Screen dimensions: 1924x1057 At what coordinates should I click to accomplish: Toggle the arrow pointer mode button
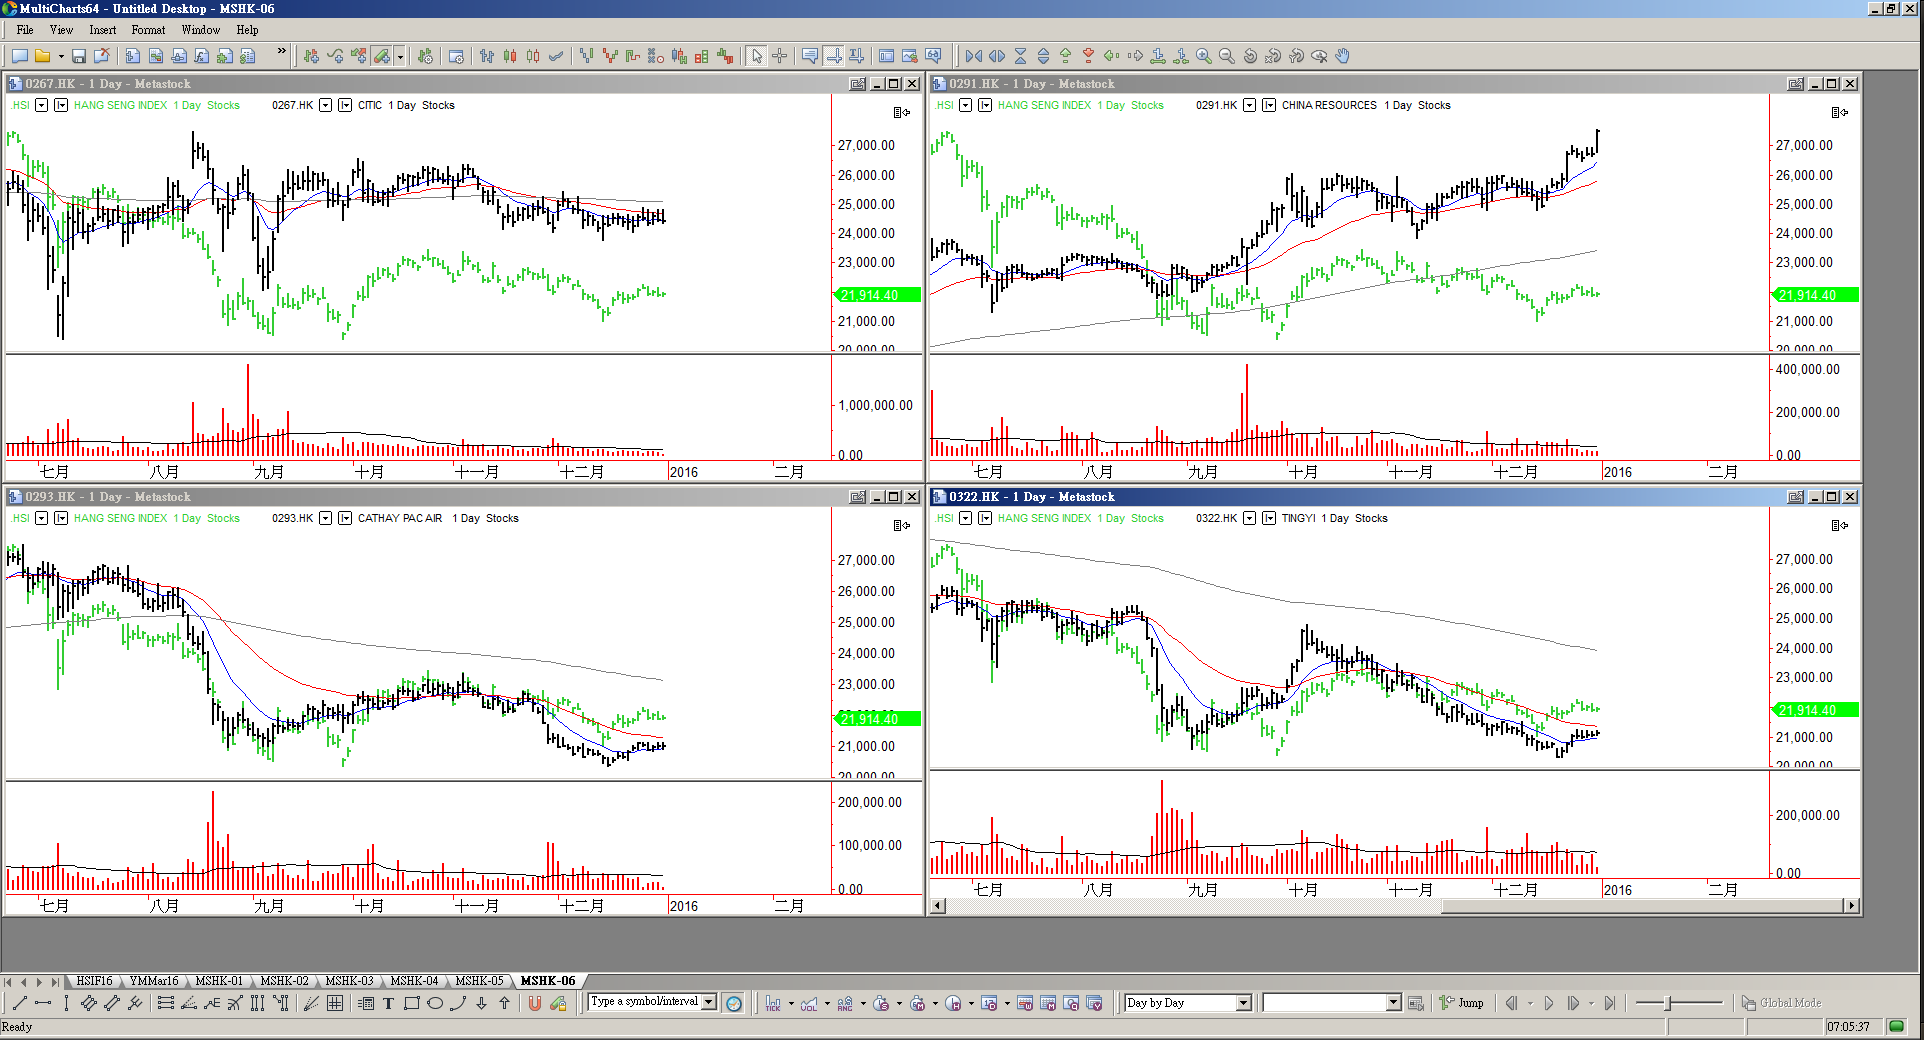click(x=757, y=56)
